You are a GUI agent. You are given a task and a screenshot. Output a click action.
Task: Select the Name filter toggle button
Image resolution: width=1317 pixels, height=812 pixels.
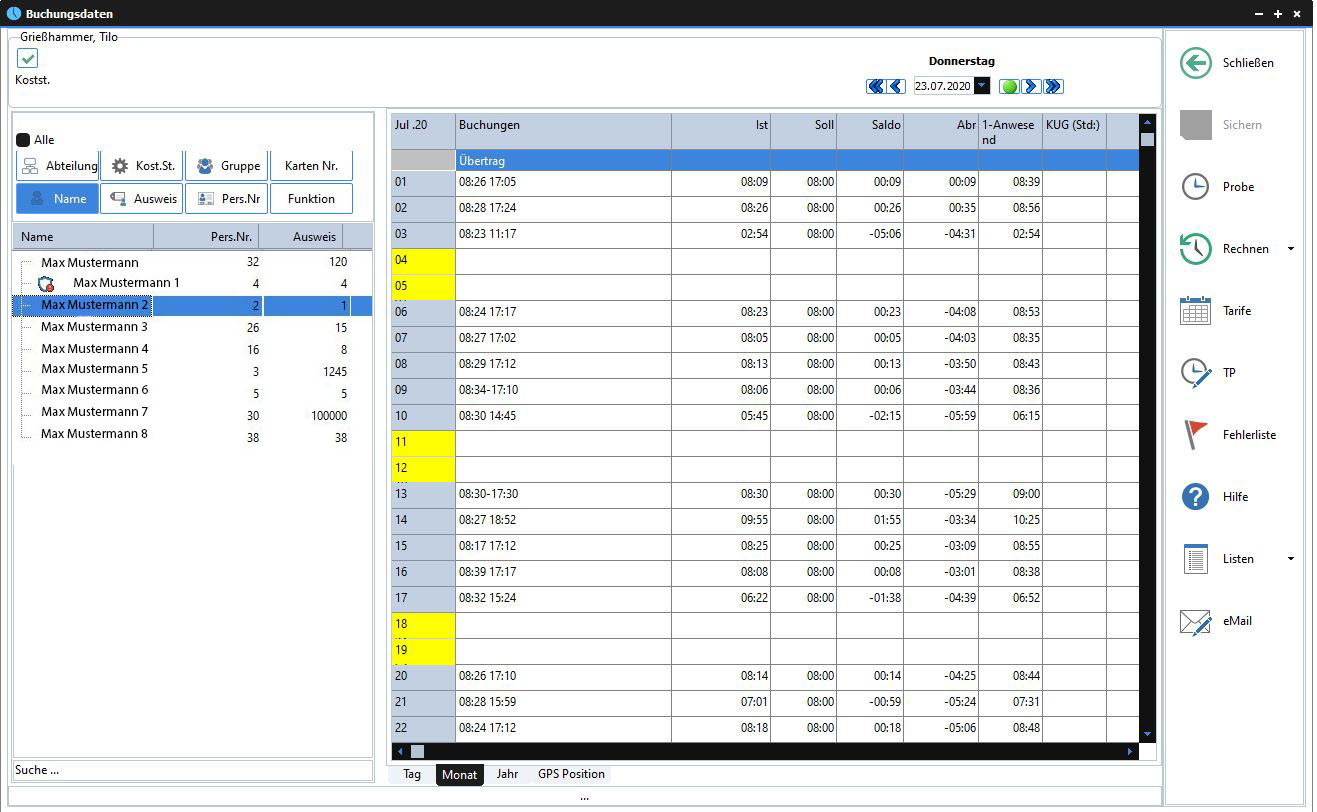58,199
